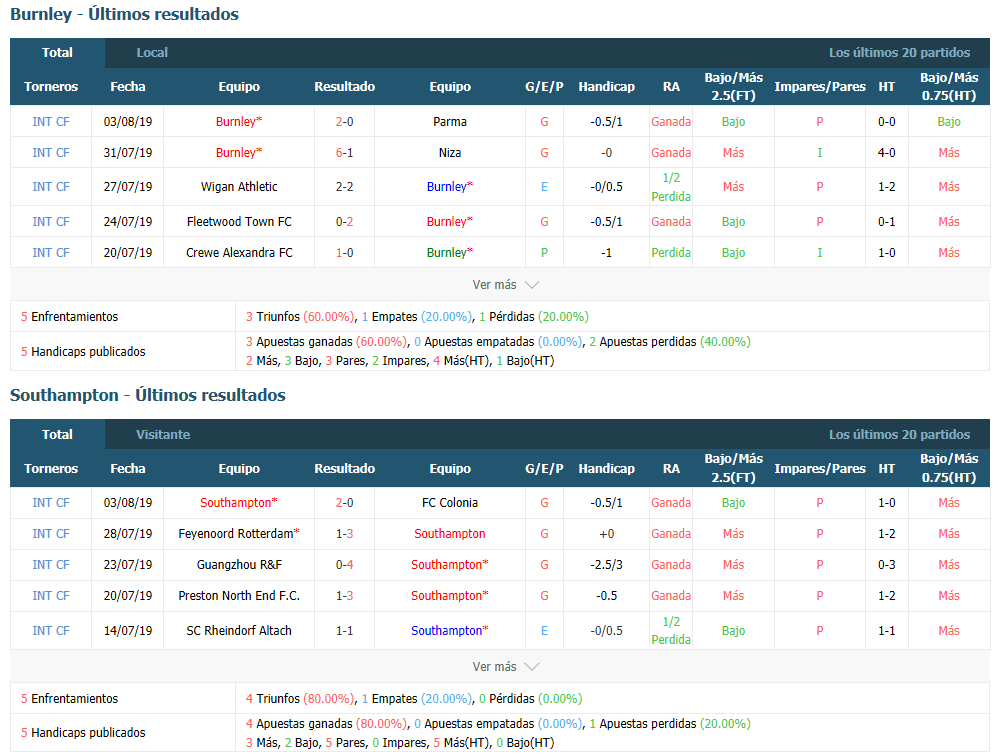Image resolution: width=998 pixels, height=754 pixels.
Task: Click the FC Colonia team name
Action: 450,503
